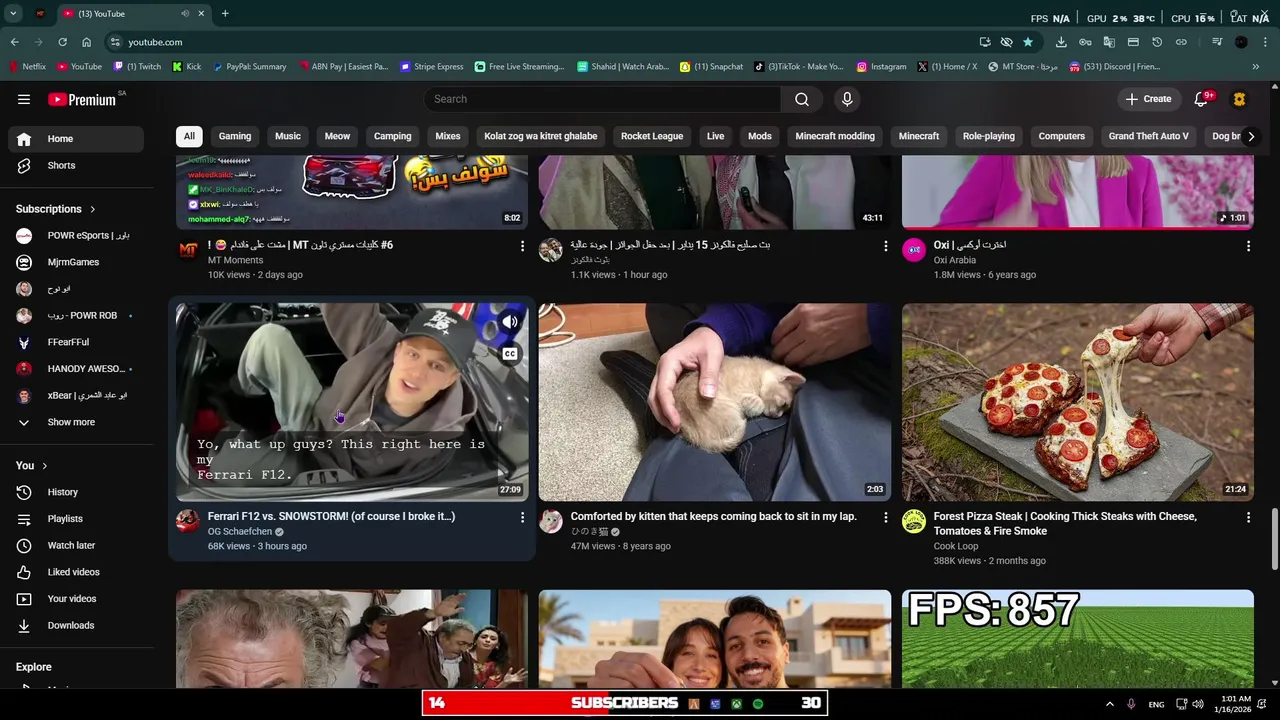Open POWR eSports subscription
This screenshot has width=1280, height=720.
point(76,236)
